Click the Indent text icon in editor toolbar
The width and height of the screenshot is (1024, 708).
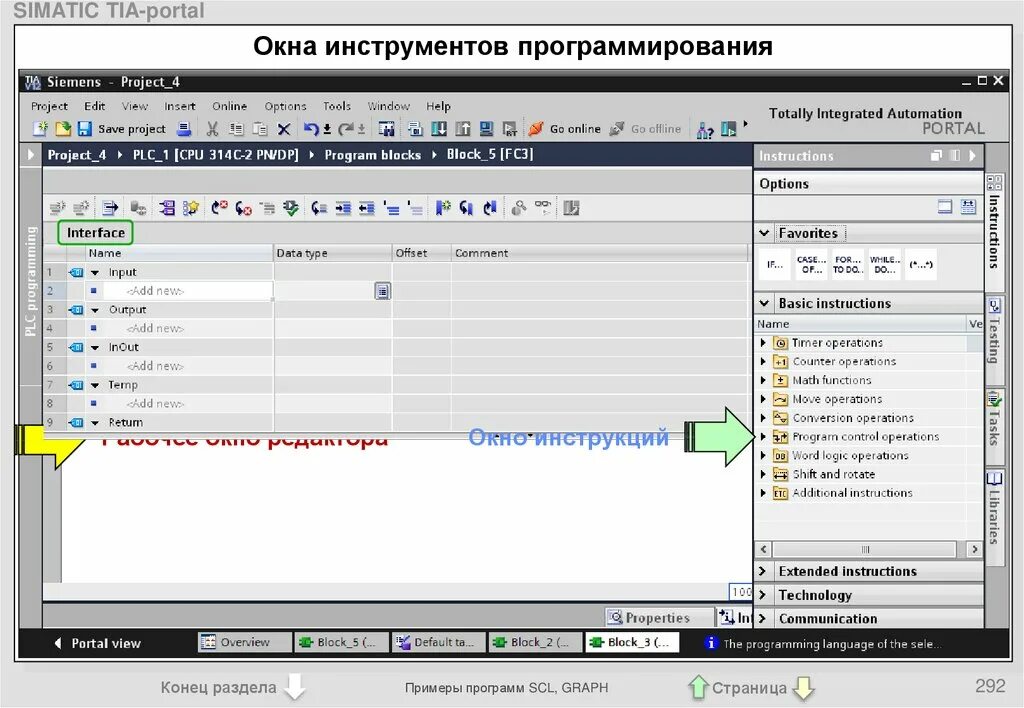[x=344, y=208]
